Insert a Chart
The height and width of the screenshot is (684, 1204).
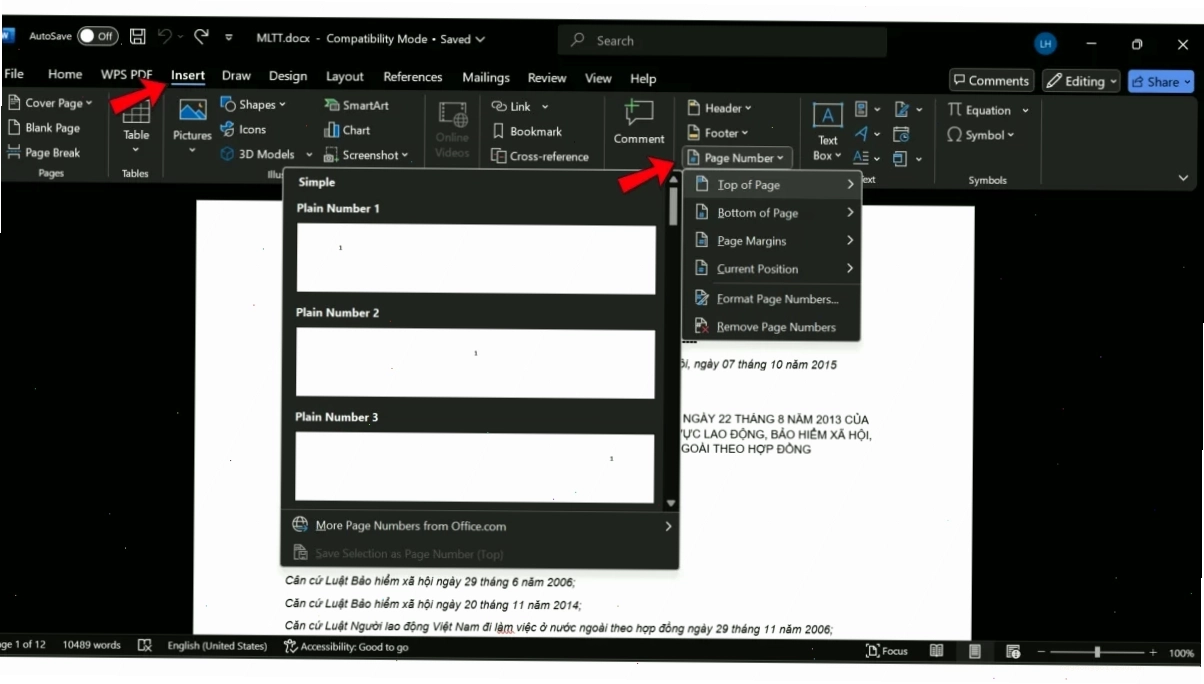[x=347, y=130]
